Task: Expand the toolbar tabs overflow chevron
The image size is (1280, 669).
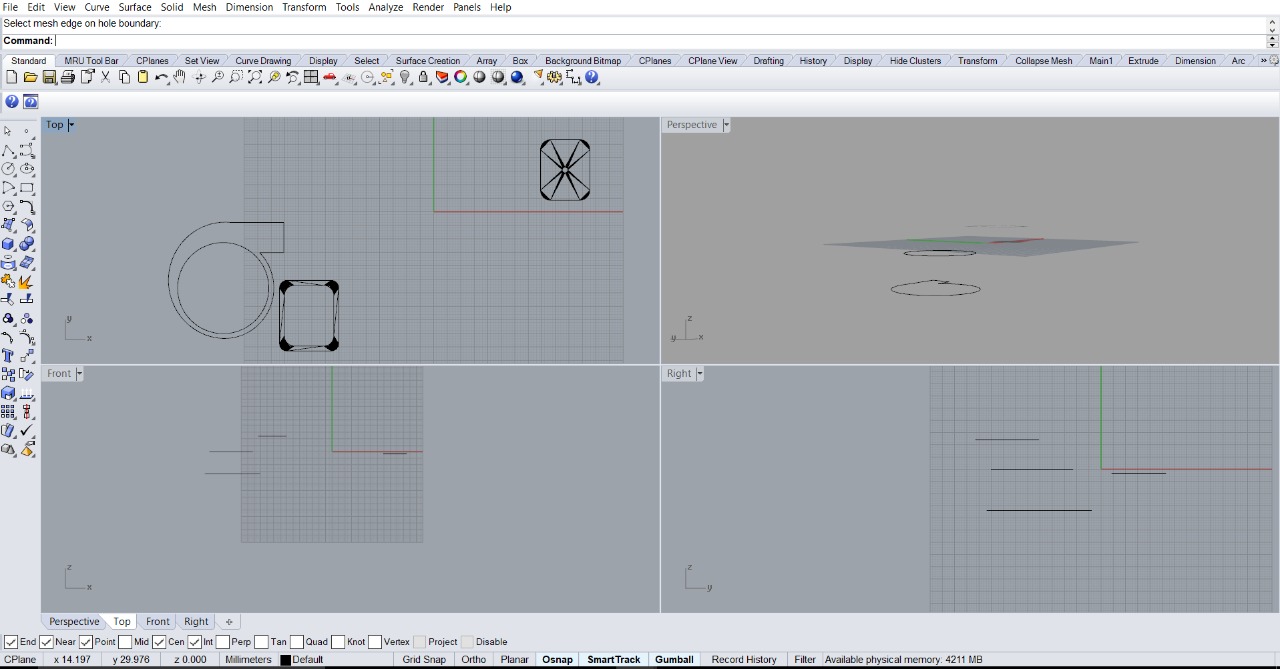Action: (1264, 61)
